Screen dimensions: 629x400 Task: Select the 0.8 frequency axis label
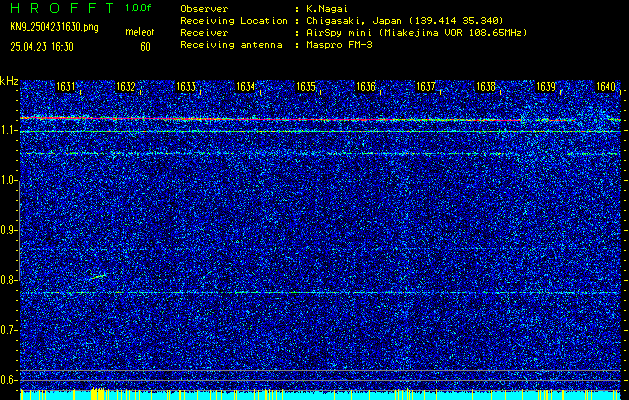pyautogui.click(x=8, y=280)
